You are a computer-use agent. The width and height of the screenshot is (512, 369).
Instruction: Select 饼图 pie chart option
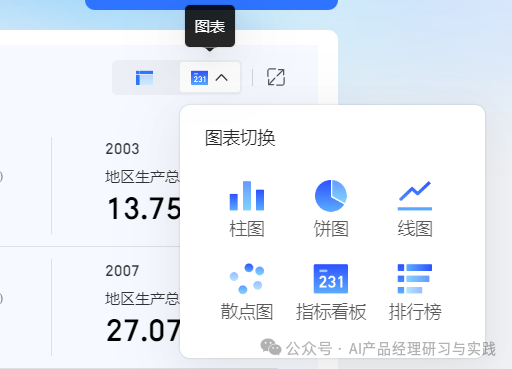331,209
